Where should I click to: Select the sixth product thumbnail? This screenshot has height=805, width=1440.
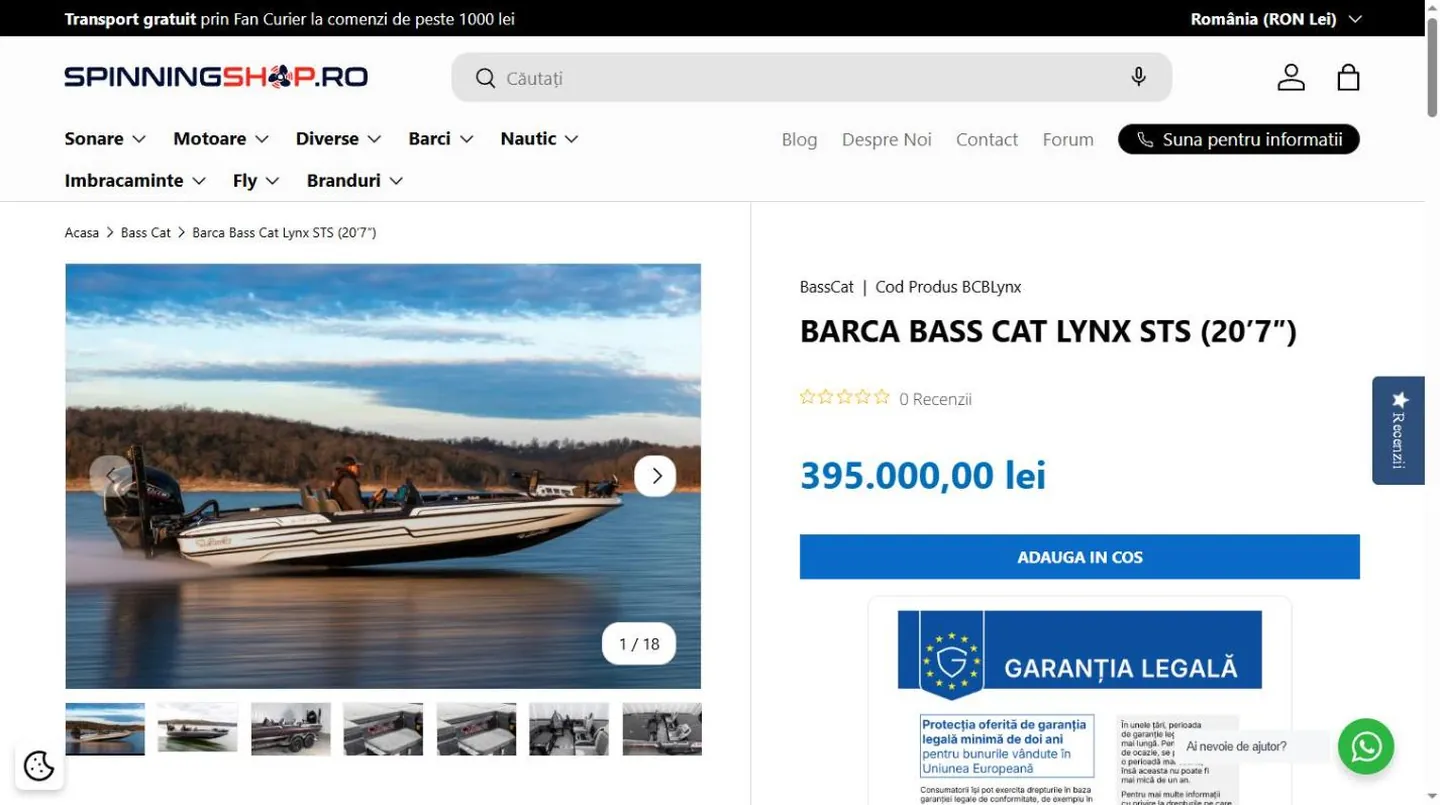[x=569, y=729]
